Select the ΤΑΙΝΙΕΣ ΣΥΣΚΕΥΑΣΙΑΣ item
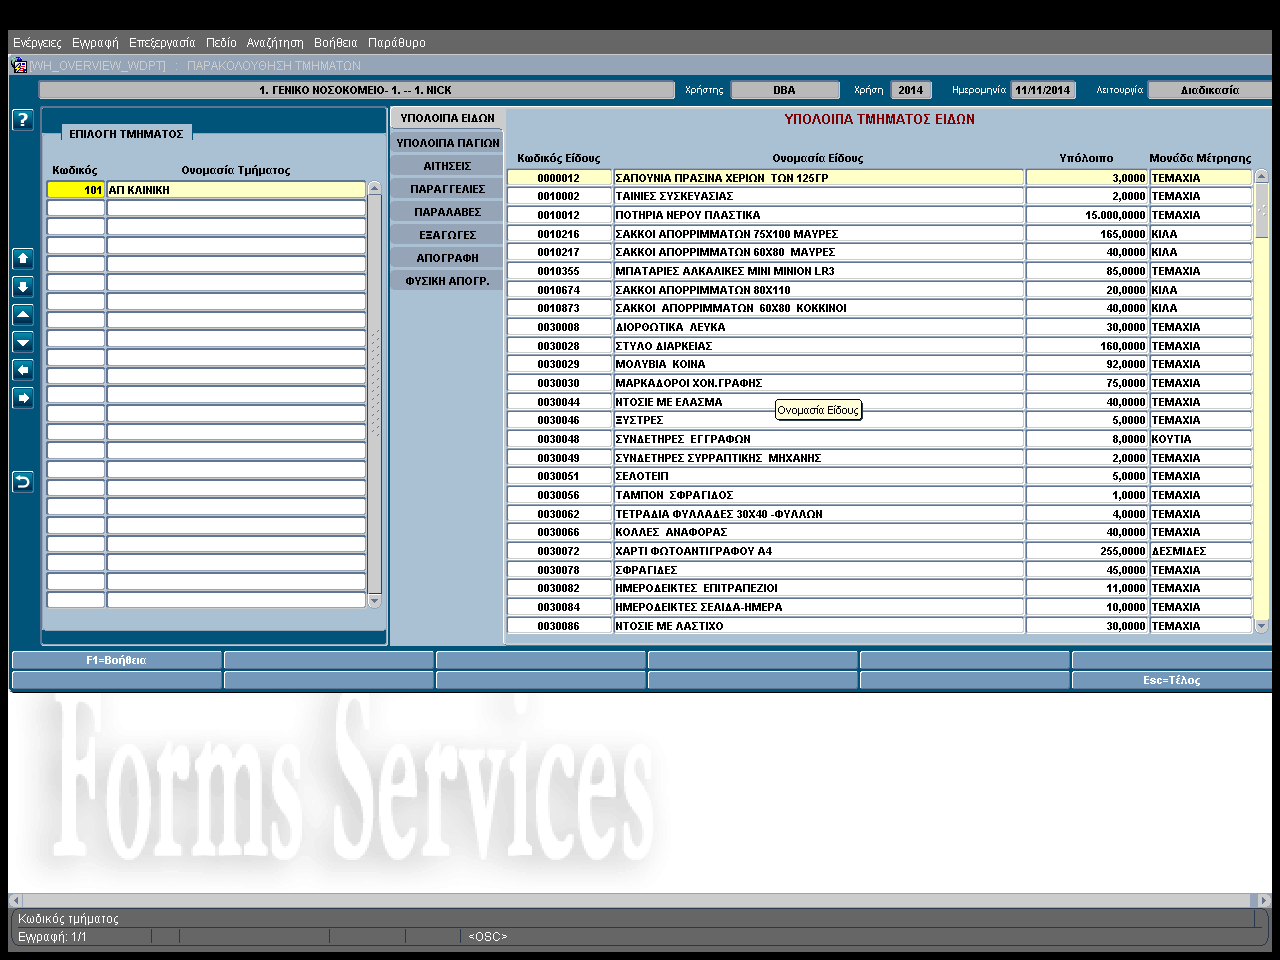The image size is (1280, 960). (x=818, y=196)
